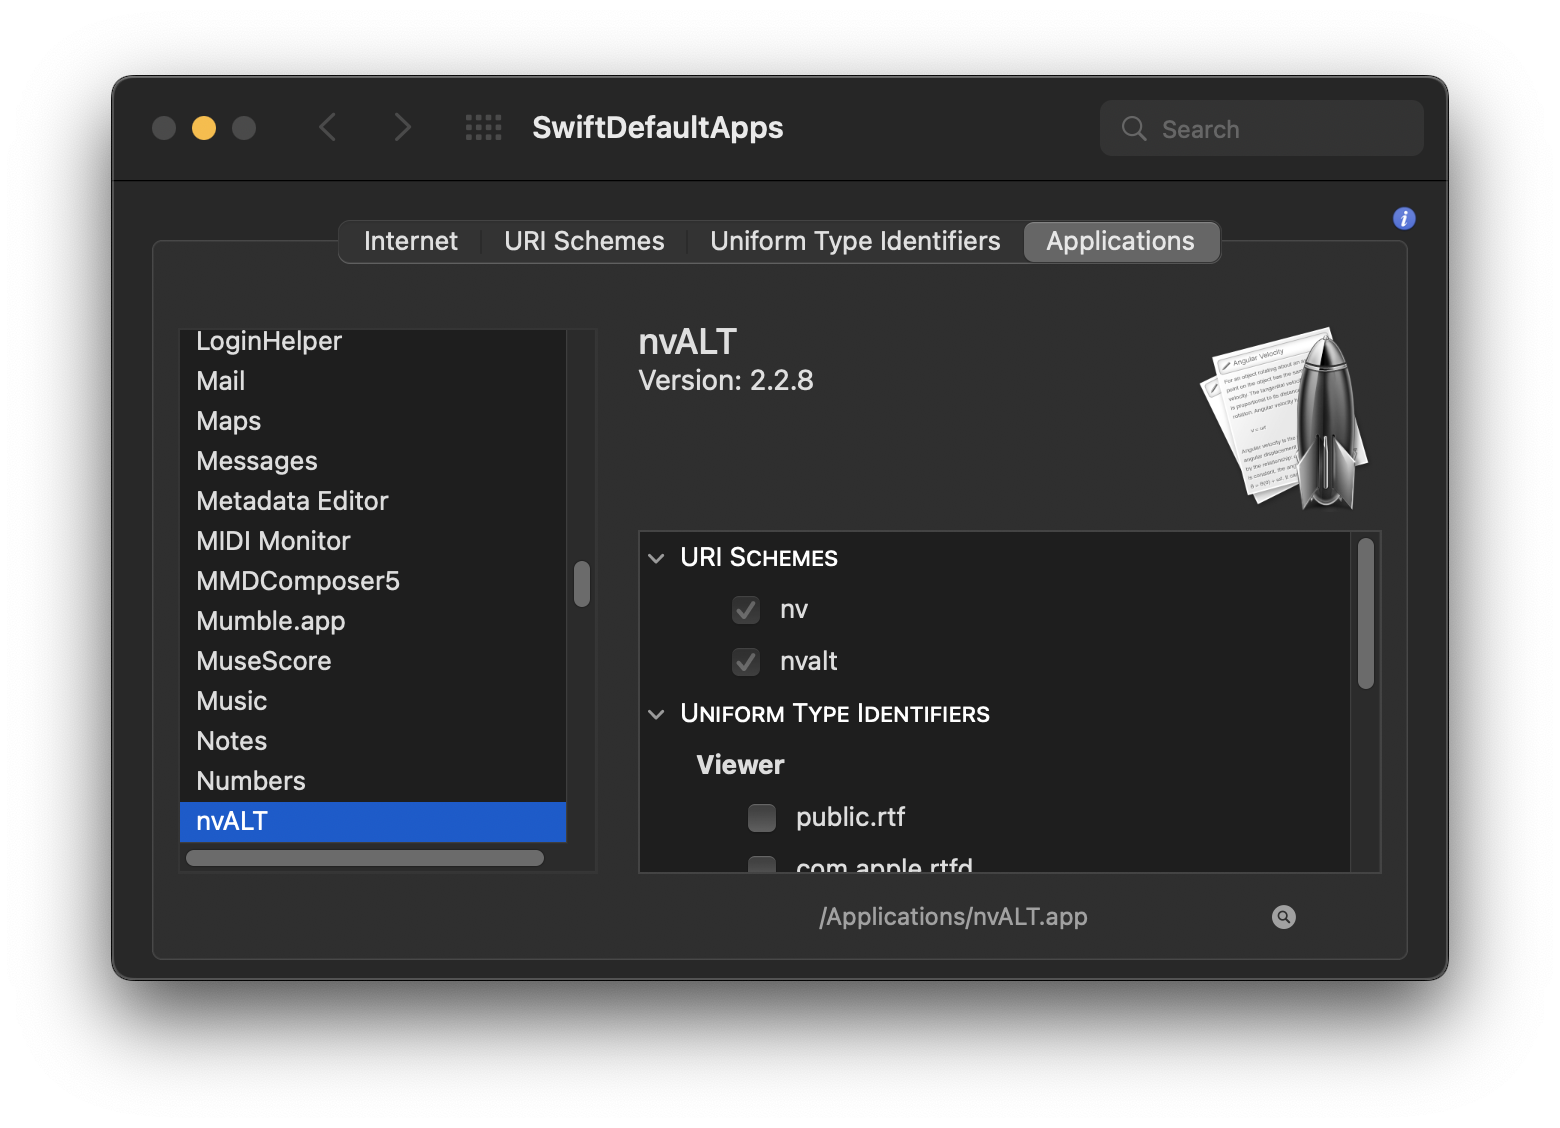The height and width of the screenshot is (1128, 1560).
Task: Collapse the Uniform Type Identifiers section
Action: (x=656, y=714)
